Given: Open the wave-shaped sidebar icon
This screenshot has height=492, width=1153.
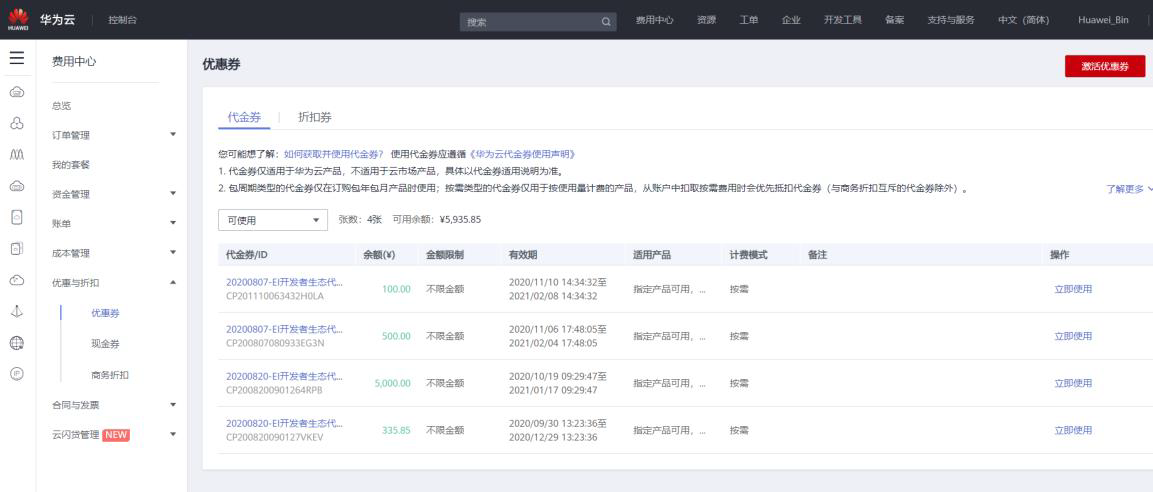Looking at the screenshot, I should point(17,154).
